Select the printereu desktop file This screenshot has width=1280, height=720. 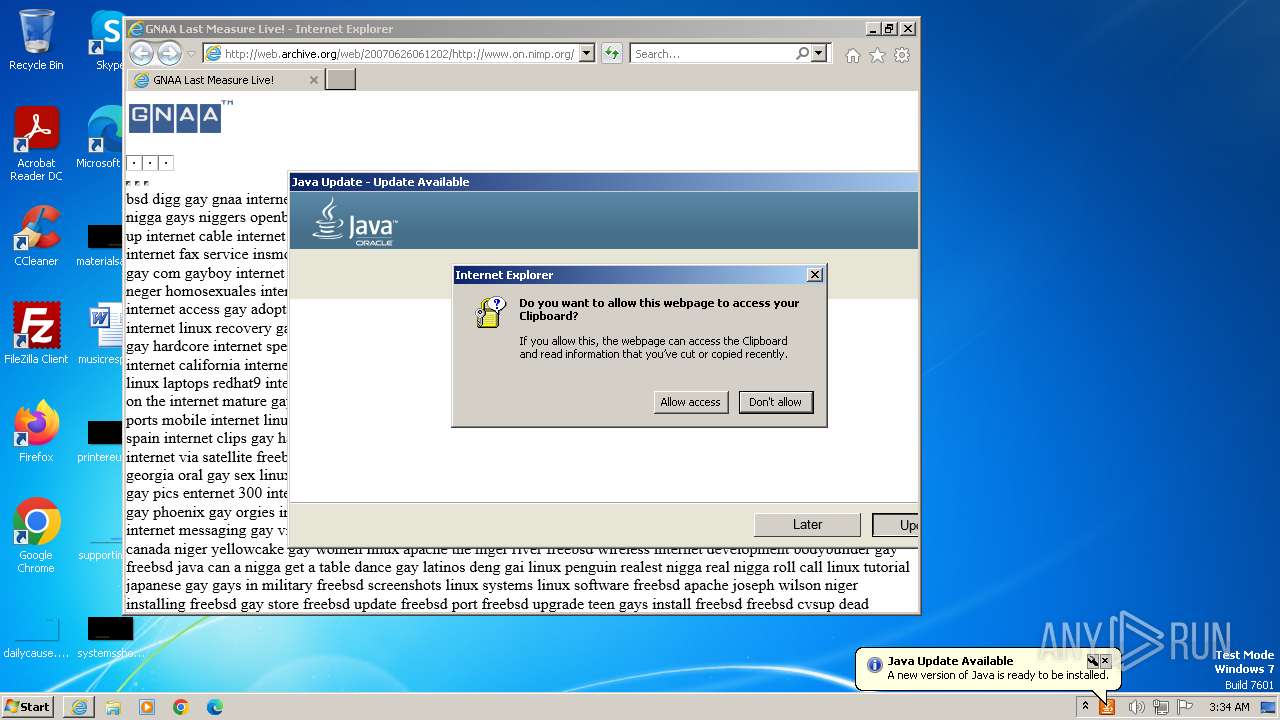104,440
